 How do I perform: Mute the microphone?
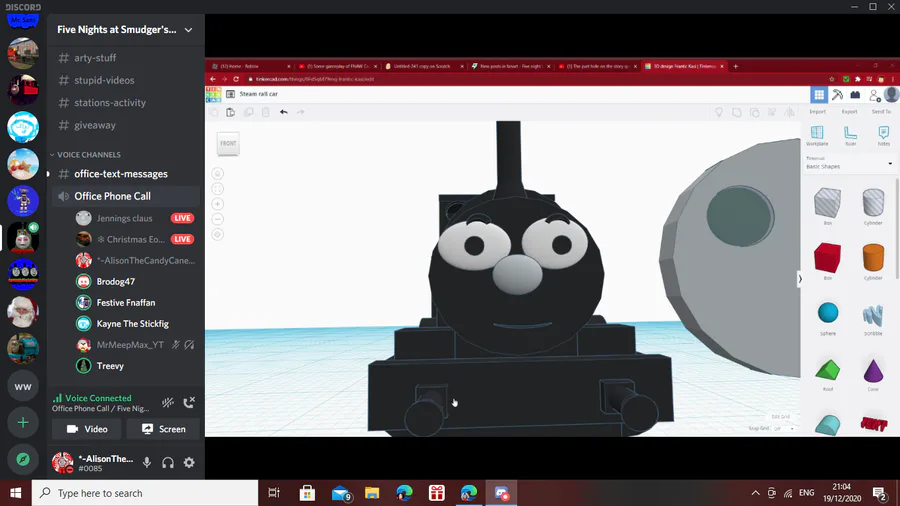coord(147,462)
